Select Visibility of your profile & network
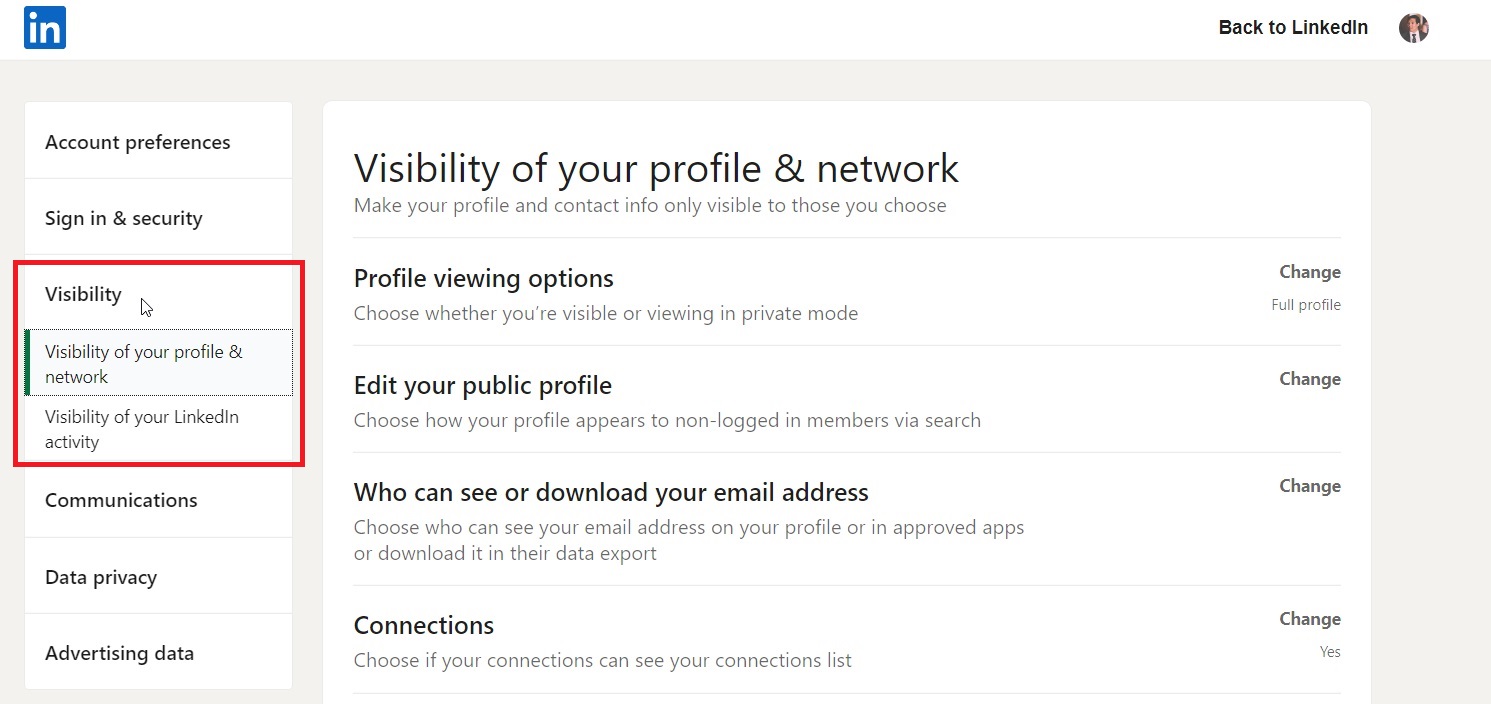 [x=144, y=364]
